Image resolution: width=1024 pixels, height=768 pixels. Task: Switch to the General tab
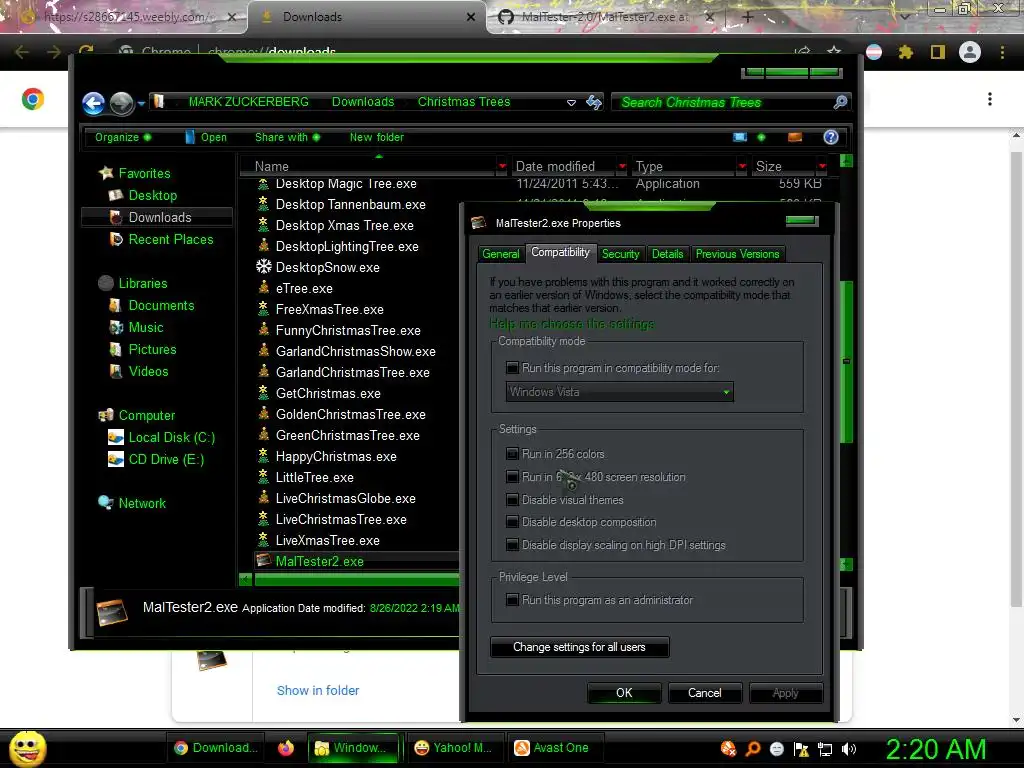(x=501, y=254)
